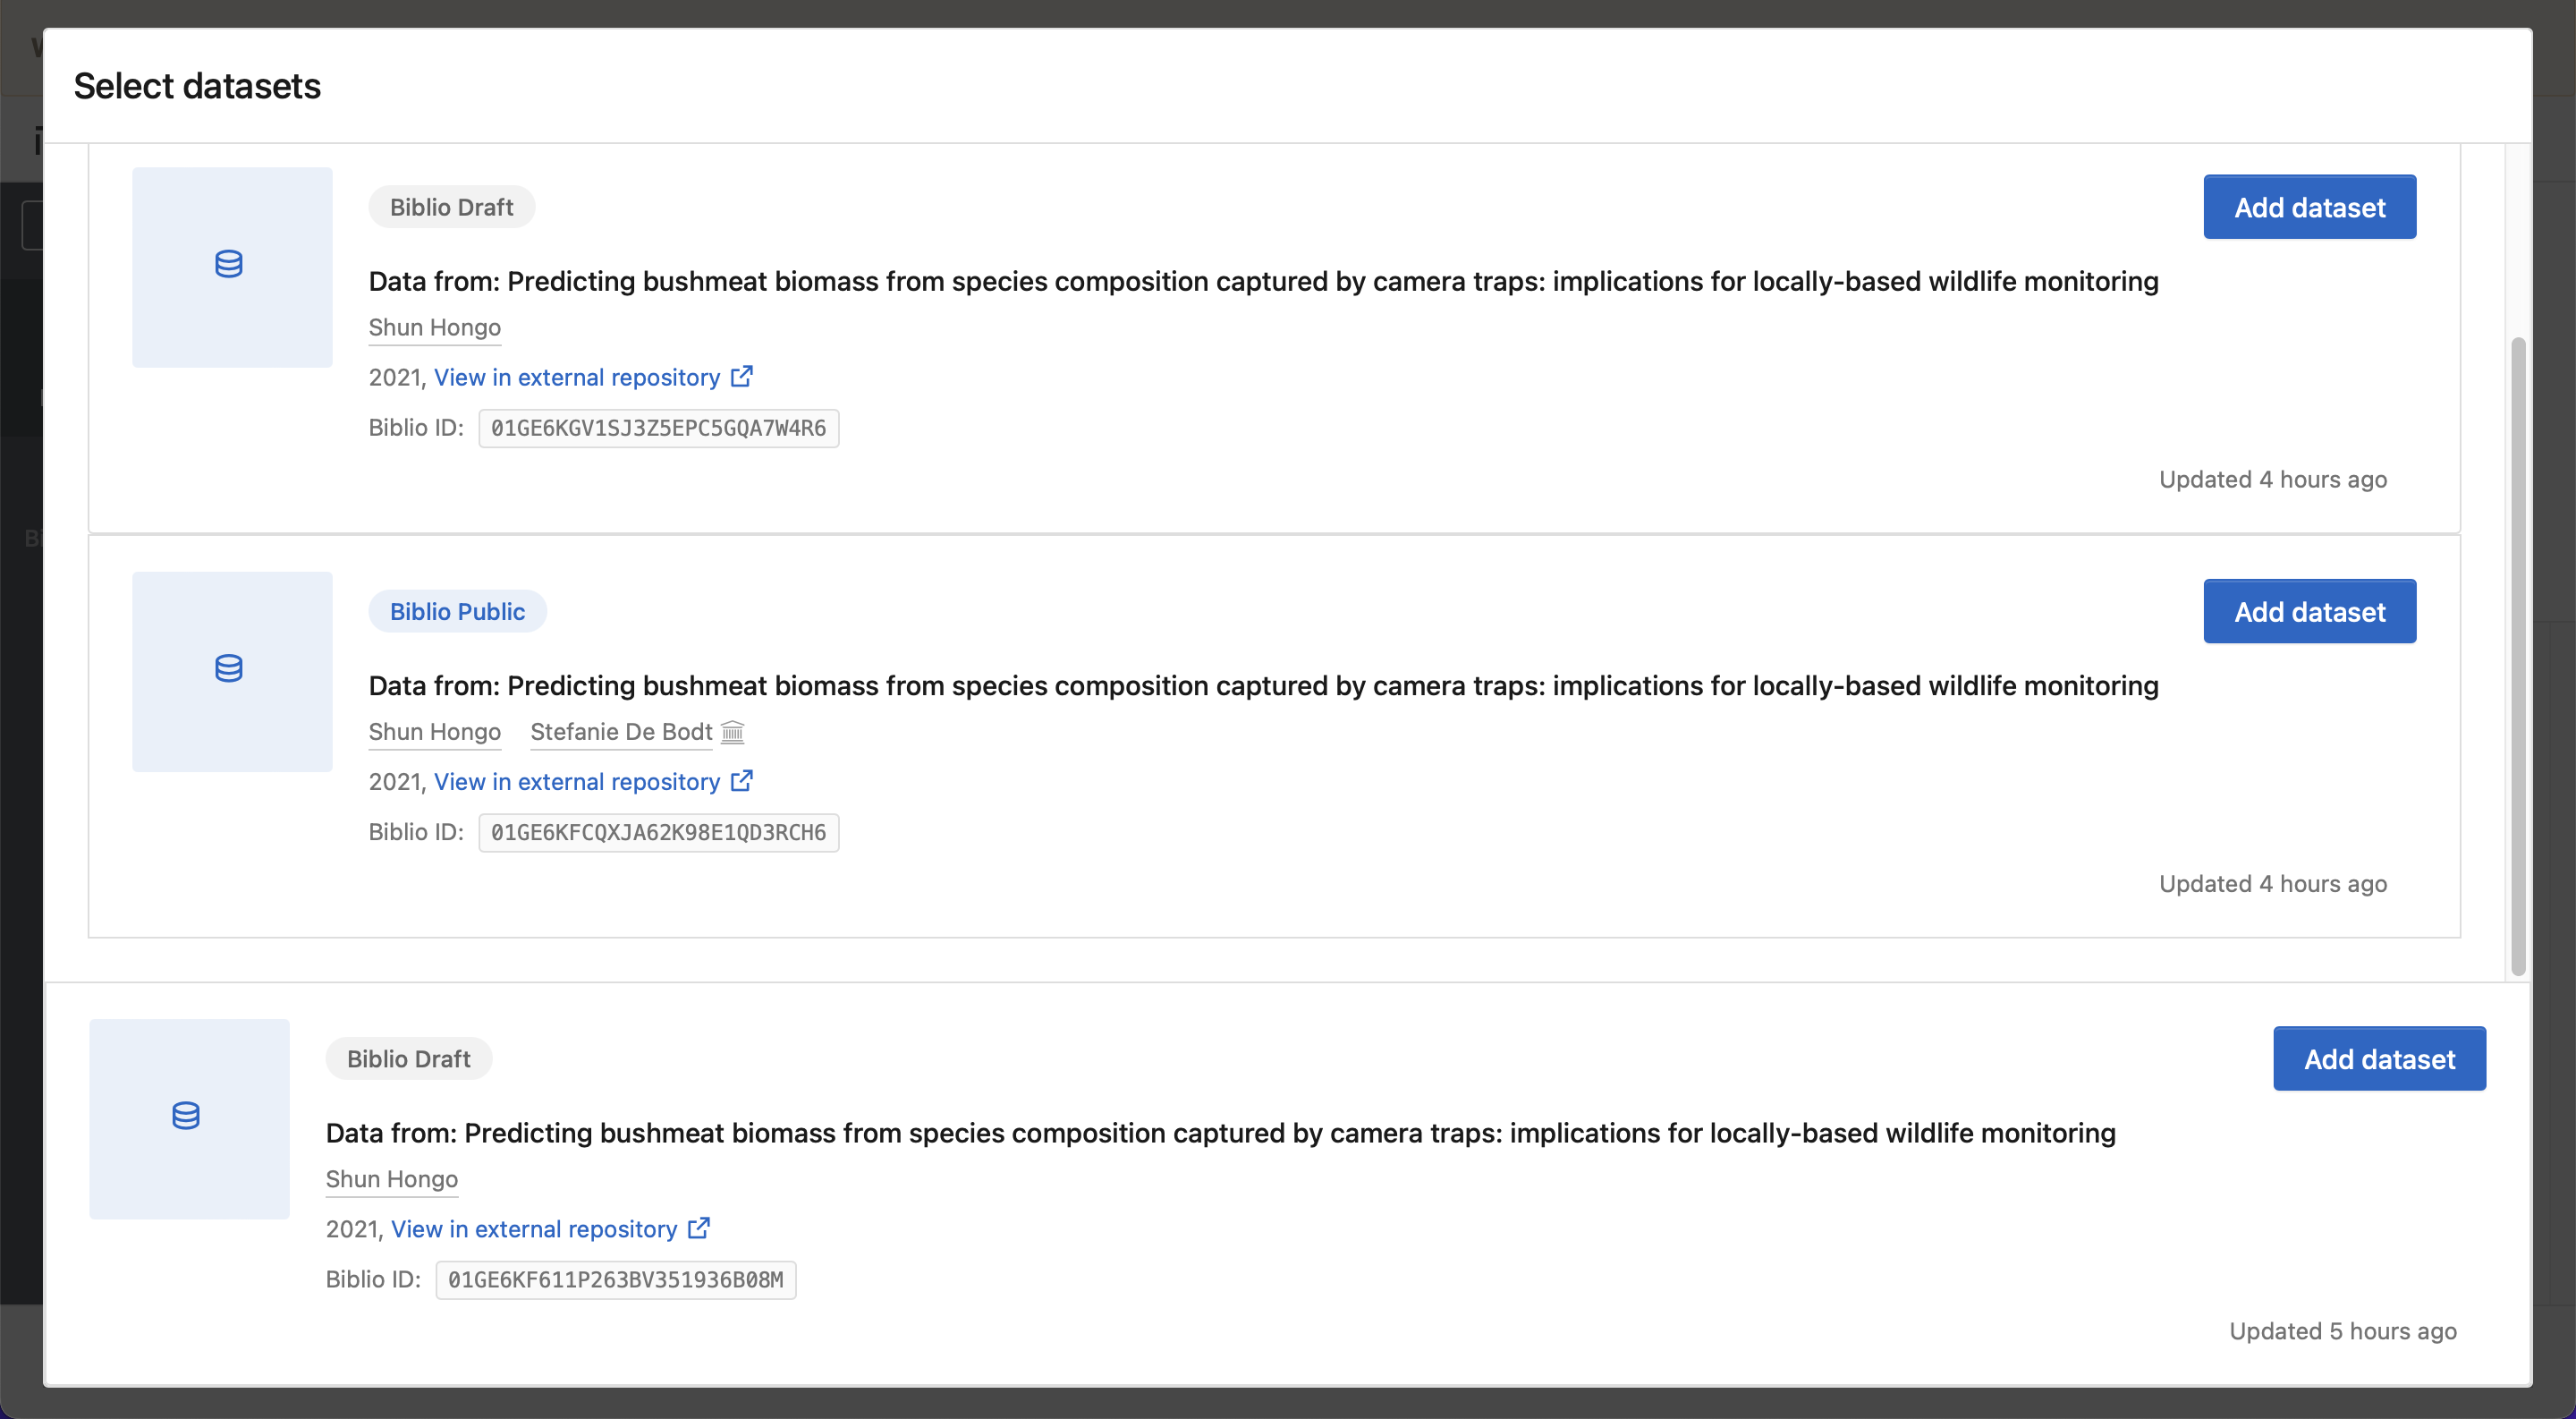
Task: Click Add dataset on the Biblio Public dataset
Action: 2309,611
